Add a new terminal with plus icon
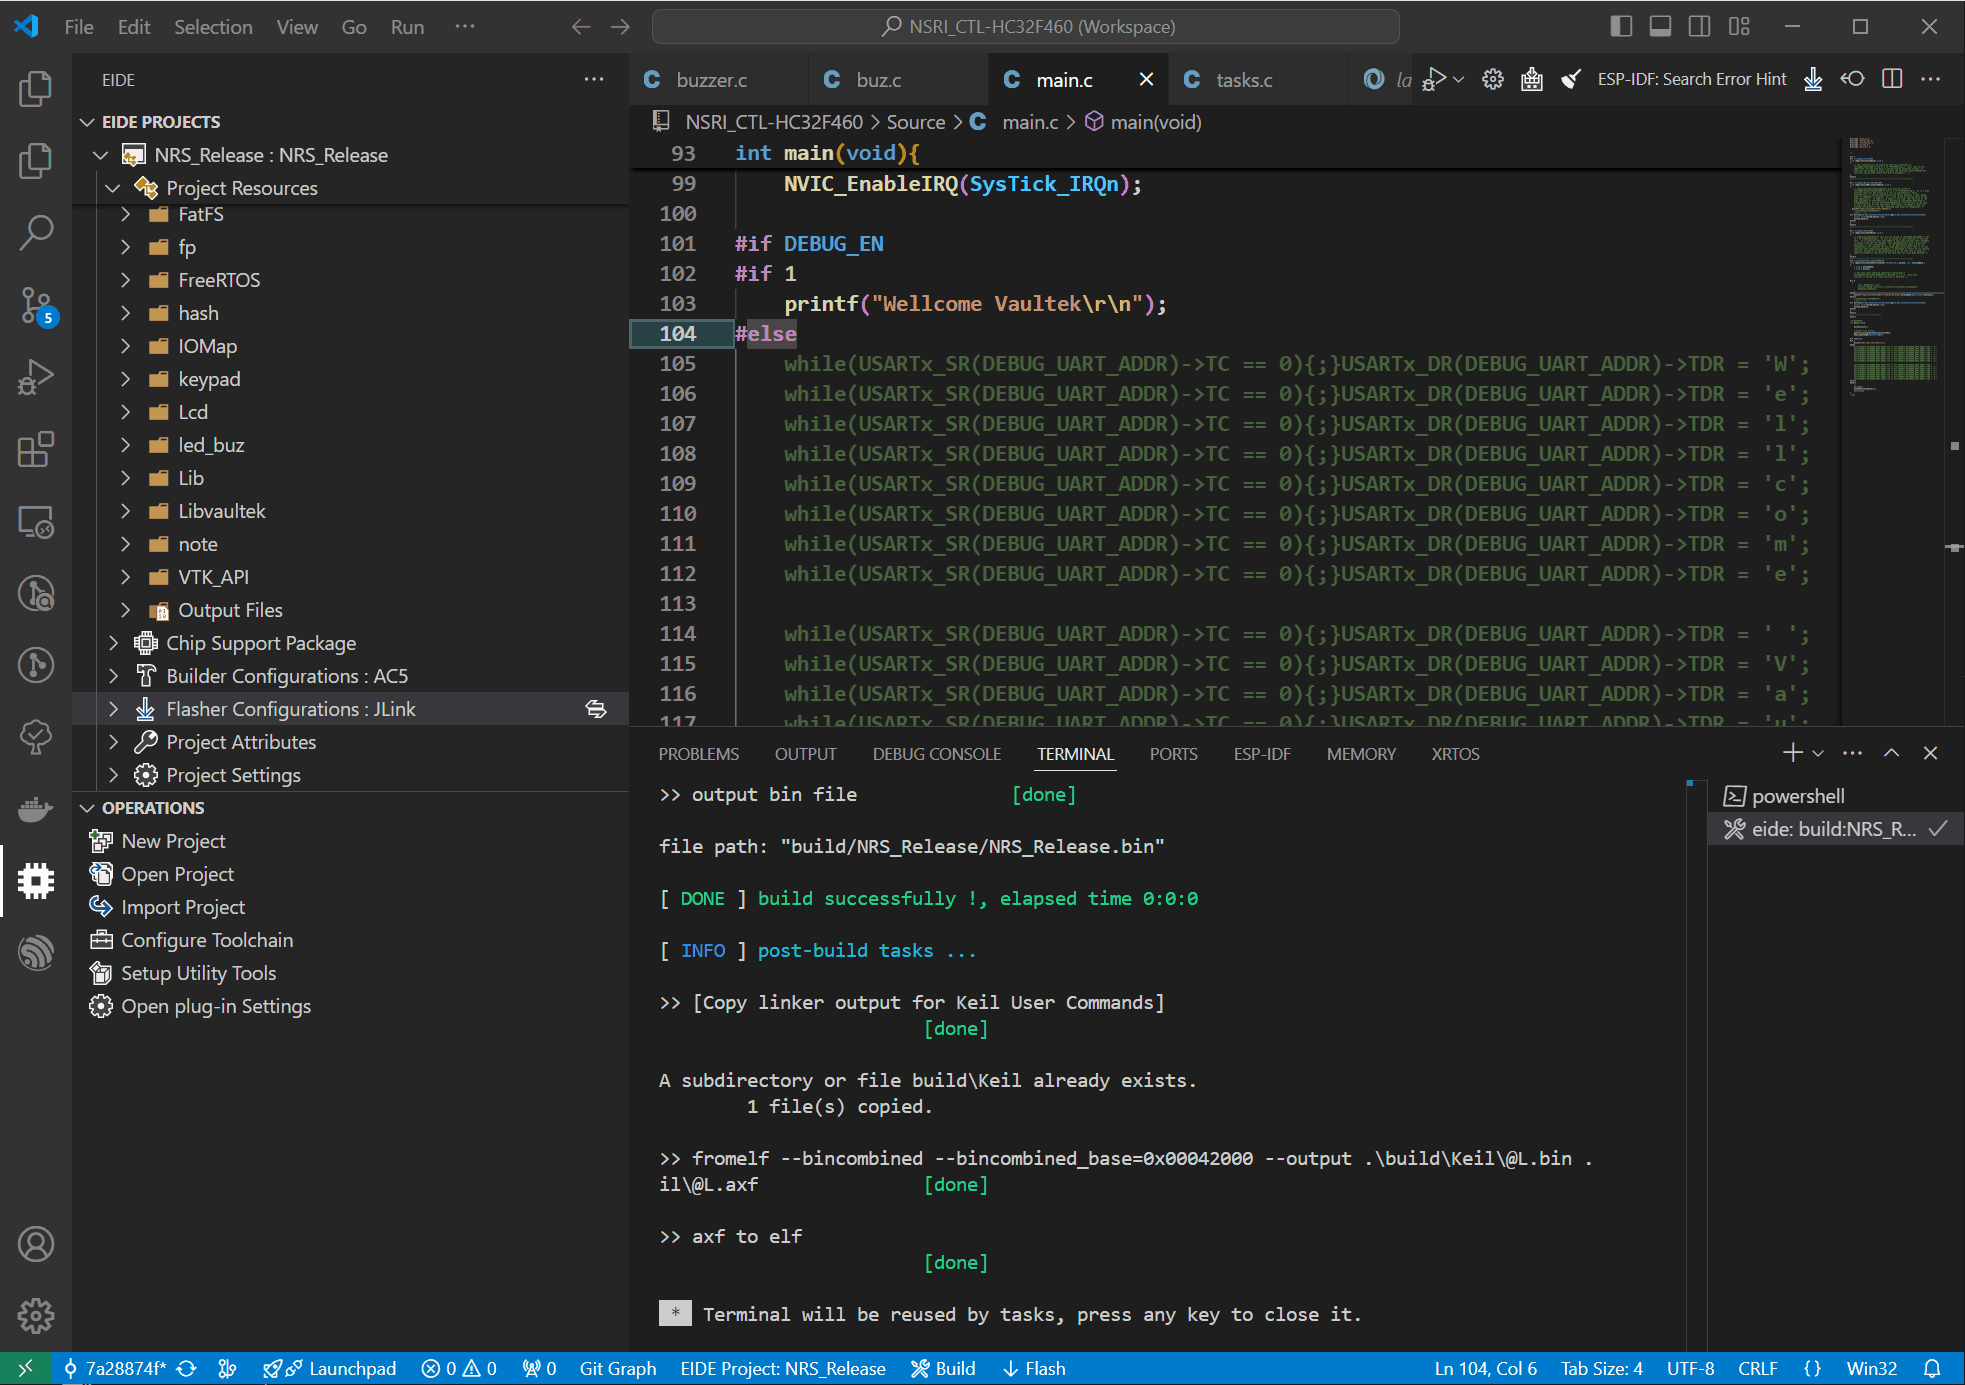Image resolution: width=1965 pixels, height=1385 pixels. [x=1792, y=753]
